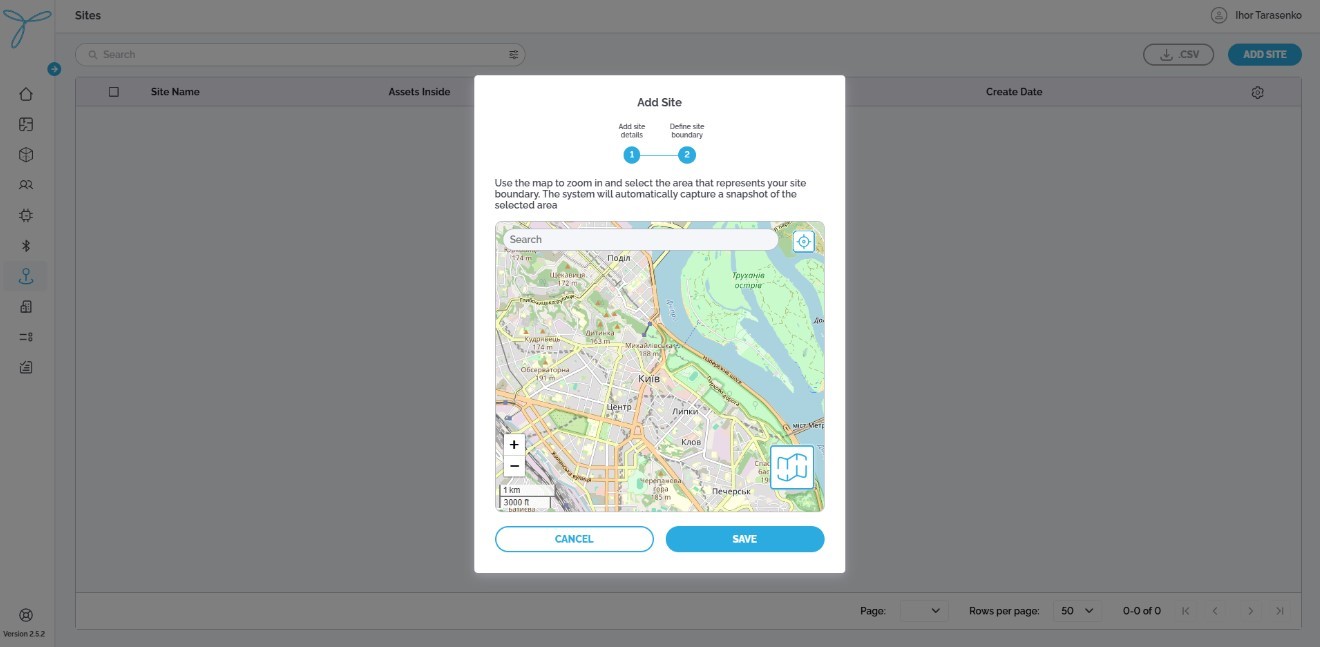
Task: Sort by Create Date column
Action: tap(1014, 92)
